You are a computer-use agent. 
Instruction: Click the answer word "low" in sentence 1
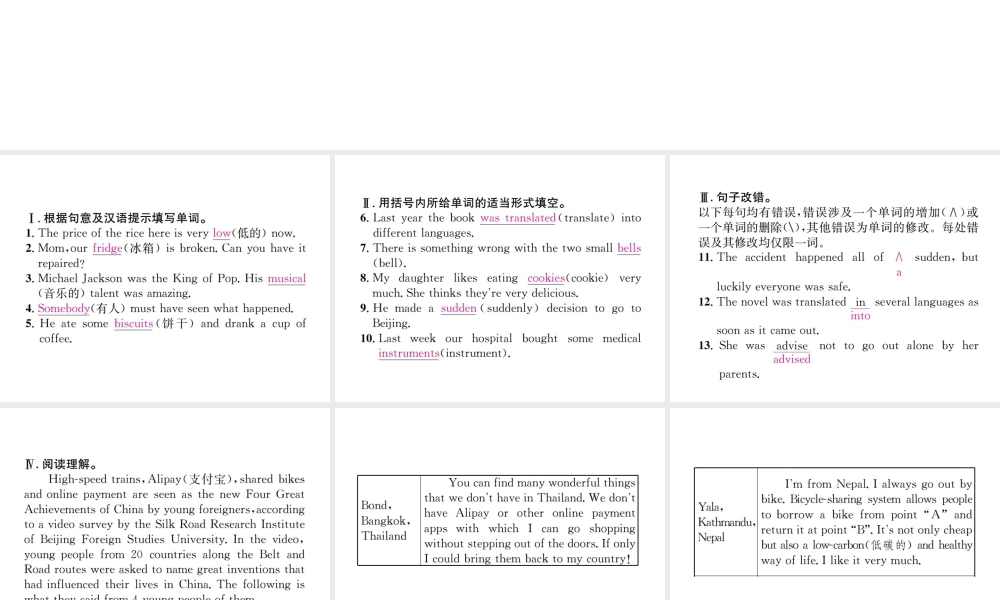[221, 233]
